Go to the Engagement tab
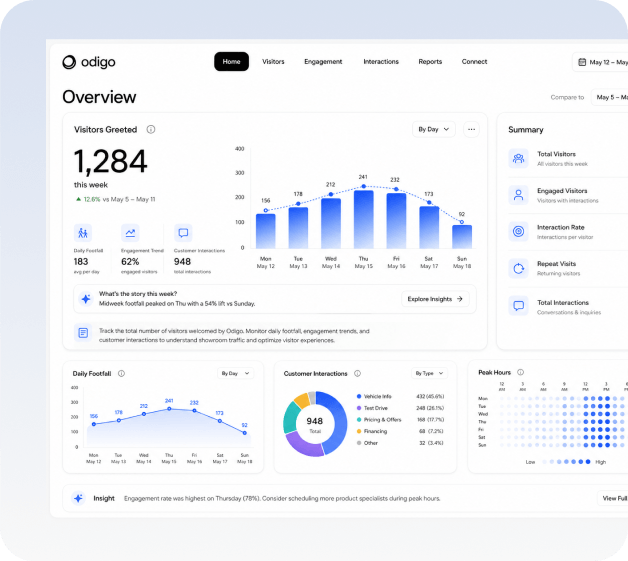 click(323, 62)
